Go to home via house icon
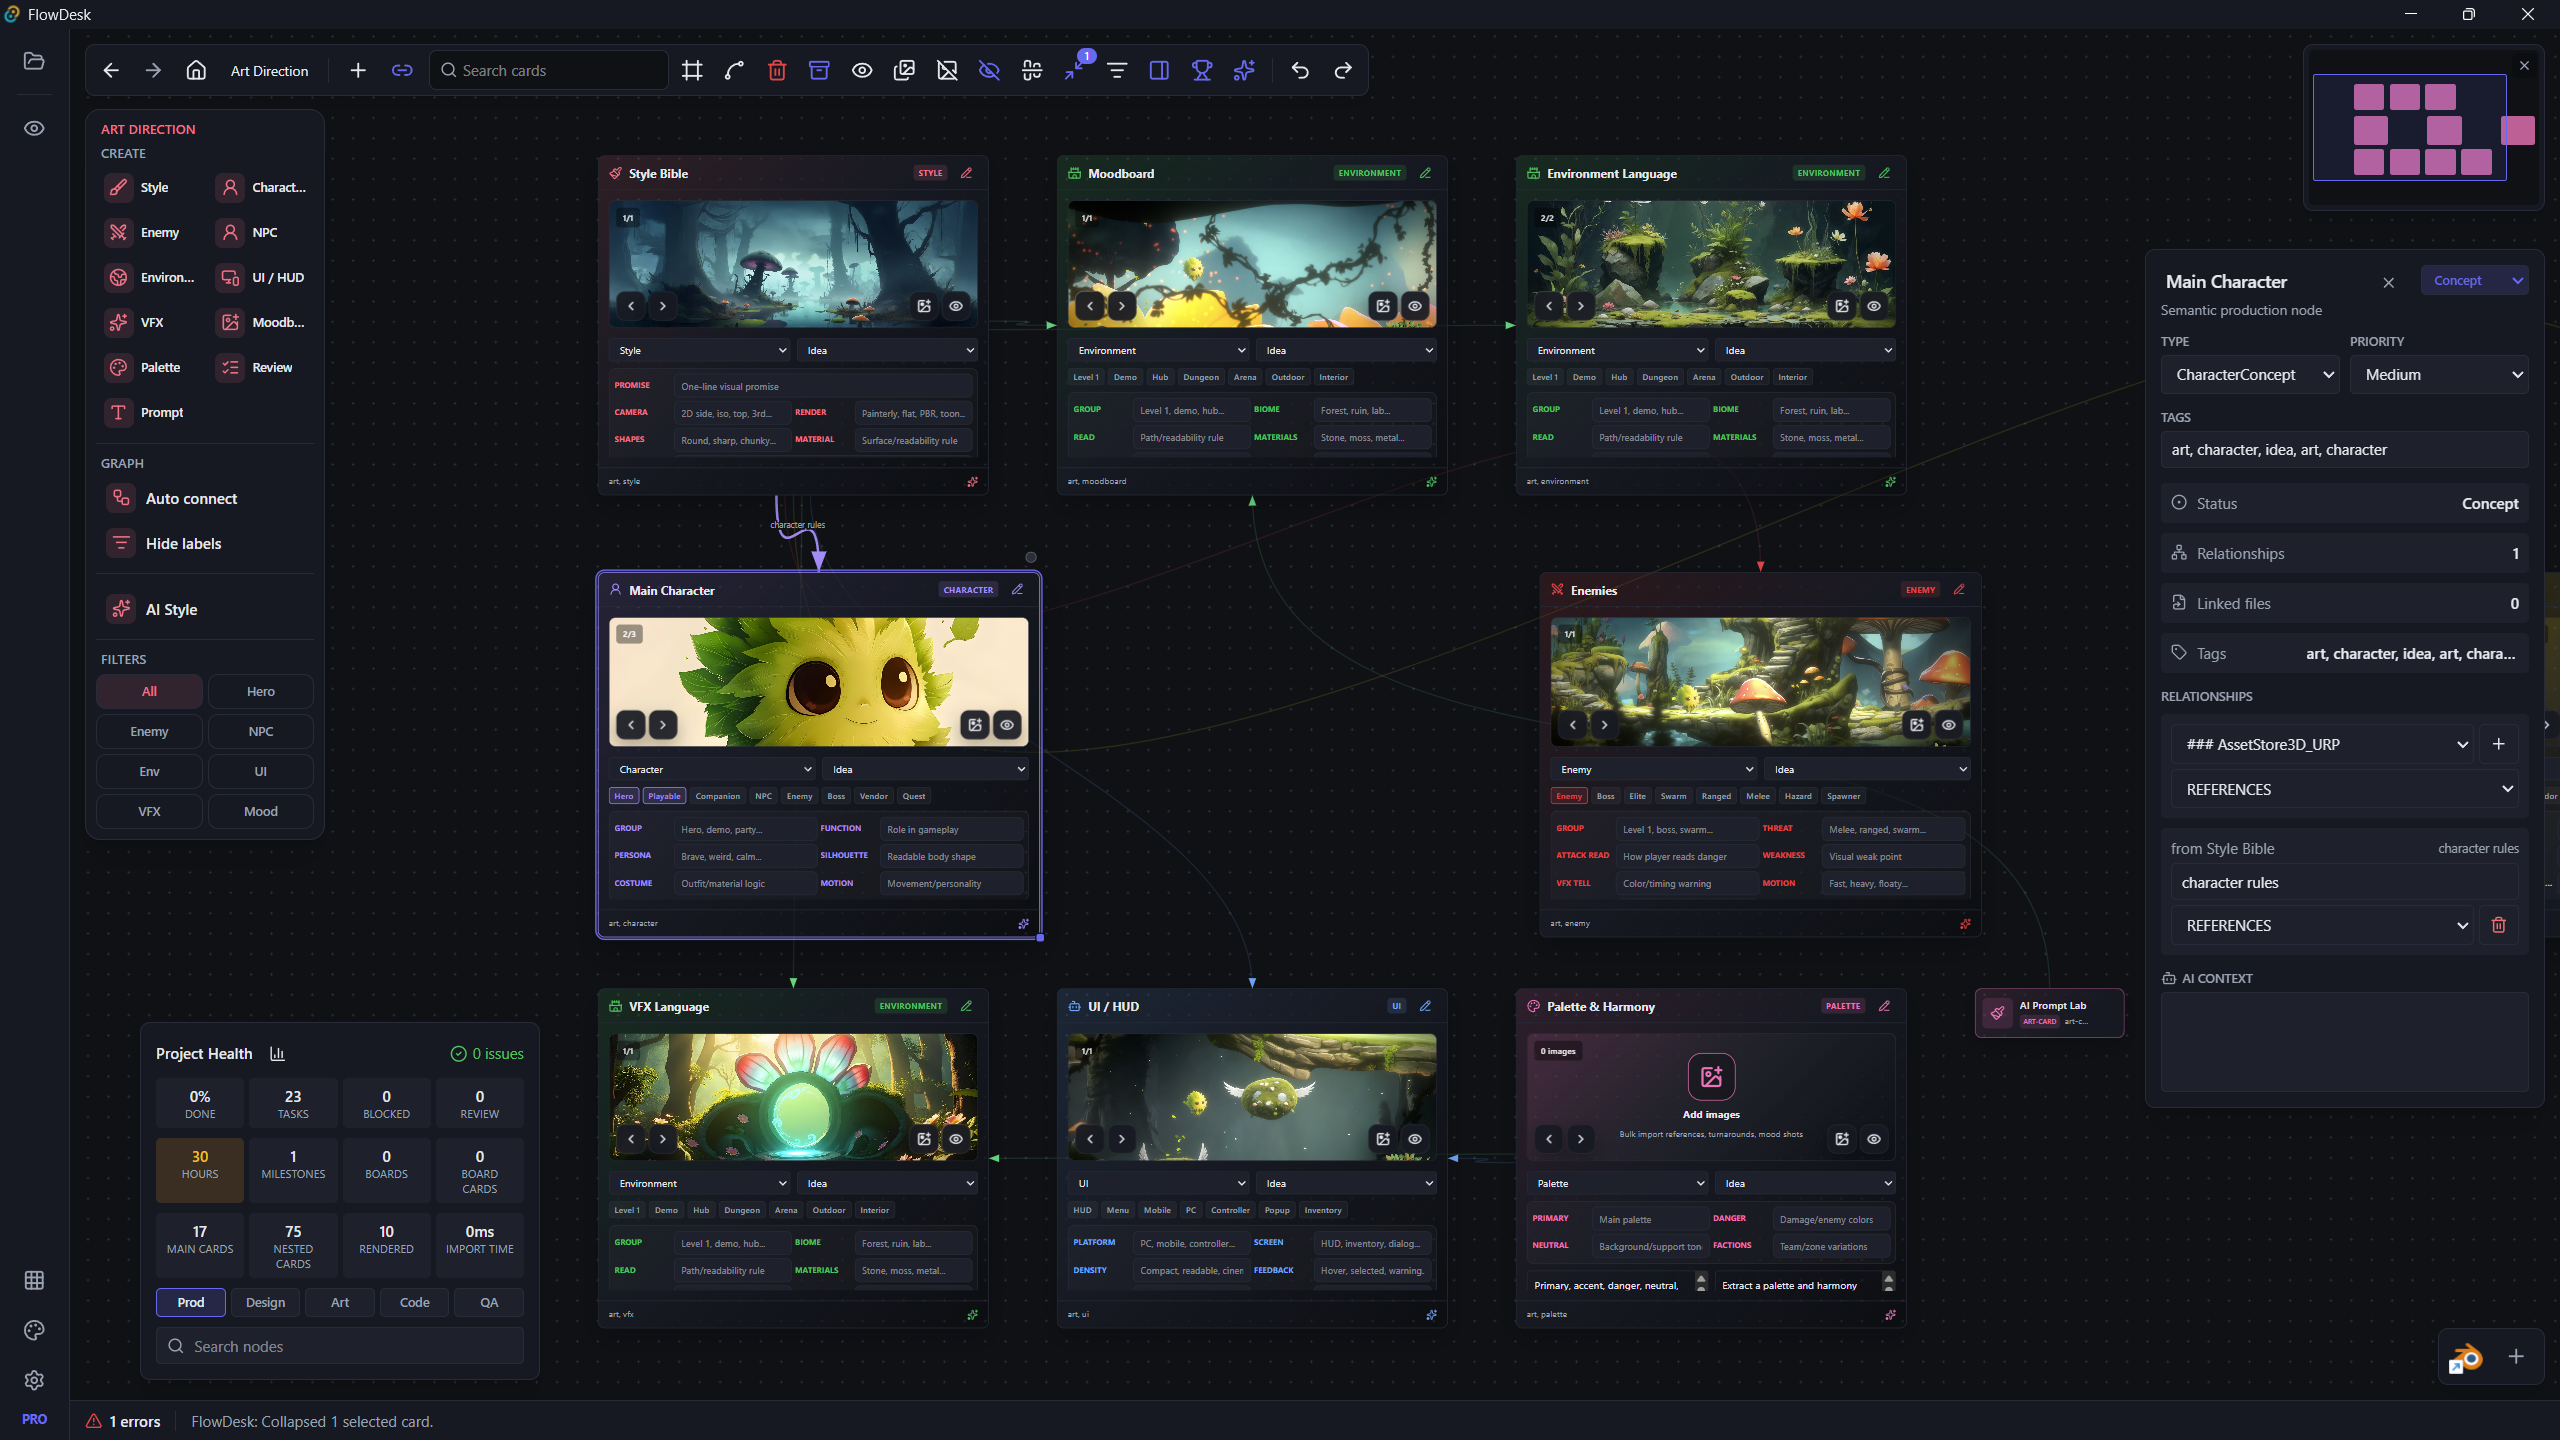Image resolution: width=2560 pixels, height=1440 pixels. pyautogui.click(x=196, y=70)
